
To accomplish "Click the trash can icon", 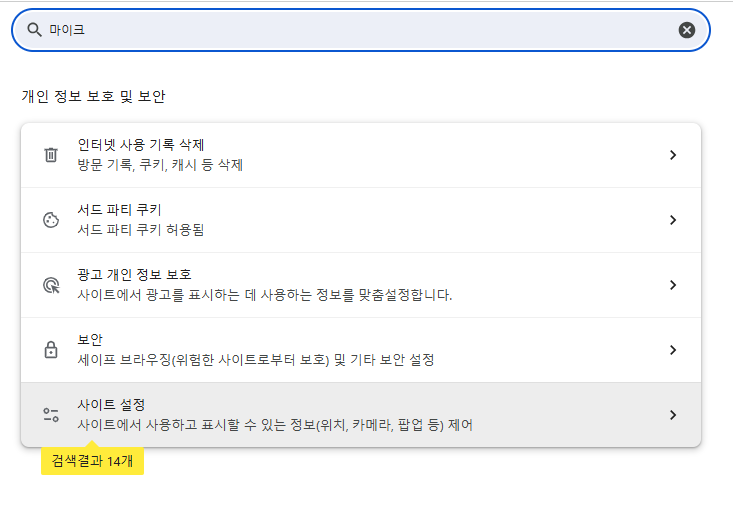I will [x=51, y=155].
